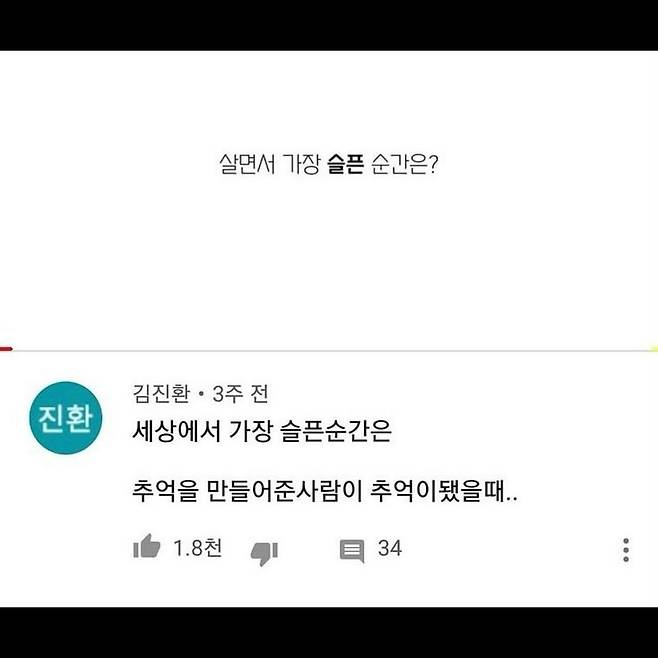
Task: Click the black letterbox bar at top
Action: point(329,25)
